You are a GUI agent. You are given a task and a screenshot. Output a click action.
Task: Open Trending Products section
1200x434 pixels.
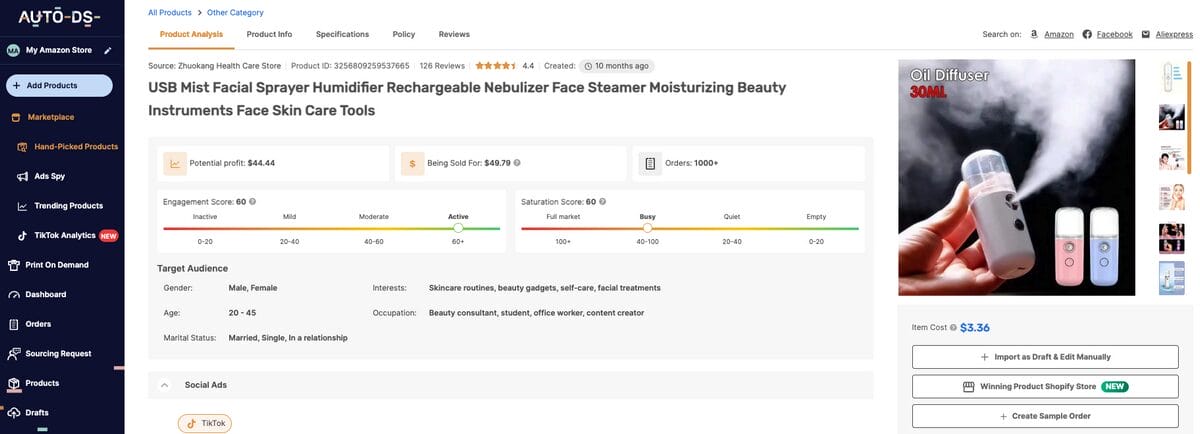click(60, 206)
